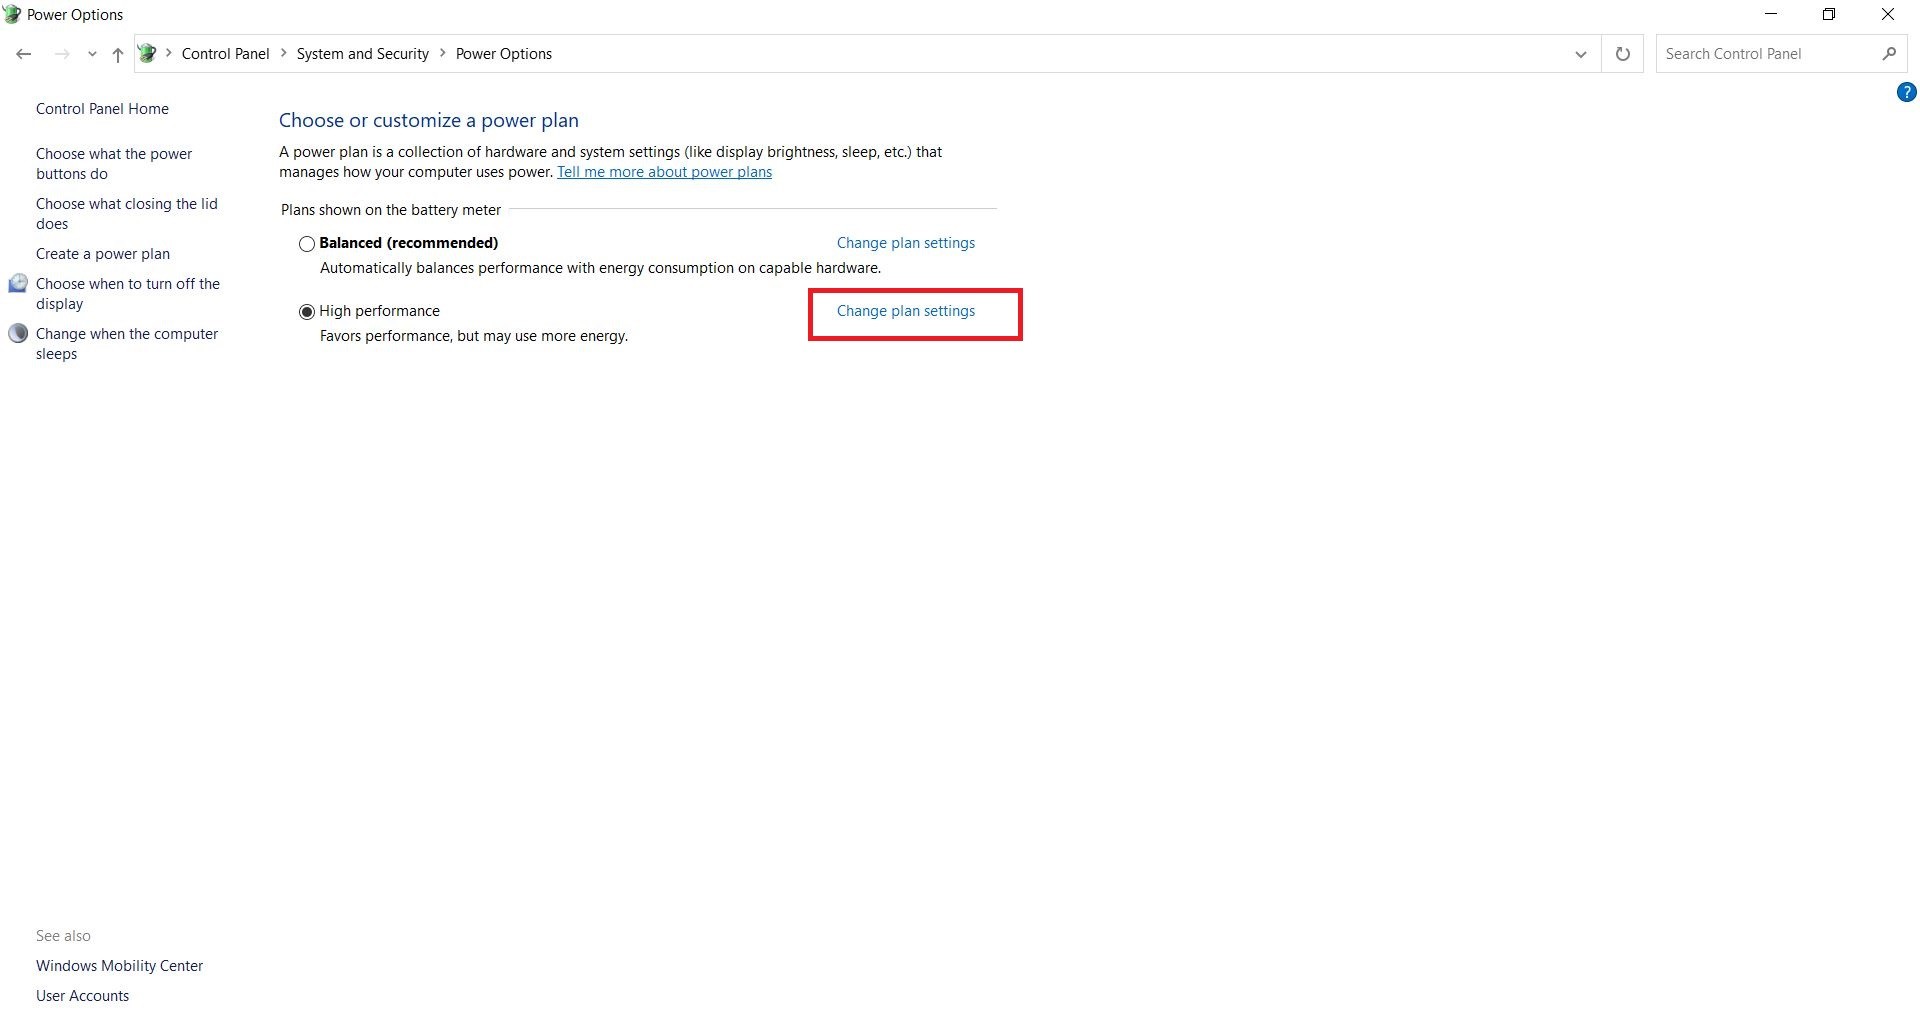1920x1028 pixels.
Task: Click the forward navigation arrow
Action: [x=62, y=54]
